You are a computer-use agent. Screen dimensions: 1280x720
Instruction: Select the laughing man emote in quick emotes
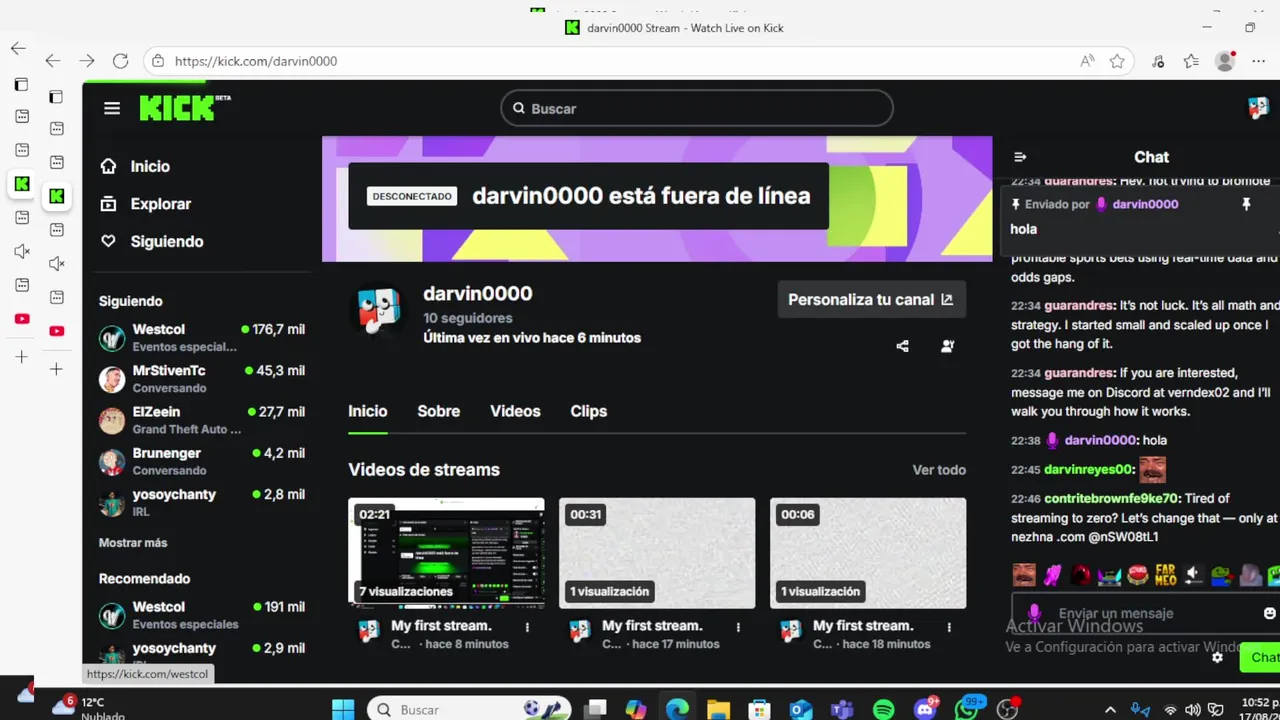click(x=1024, y=575)
